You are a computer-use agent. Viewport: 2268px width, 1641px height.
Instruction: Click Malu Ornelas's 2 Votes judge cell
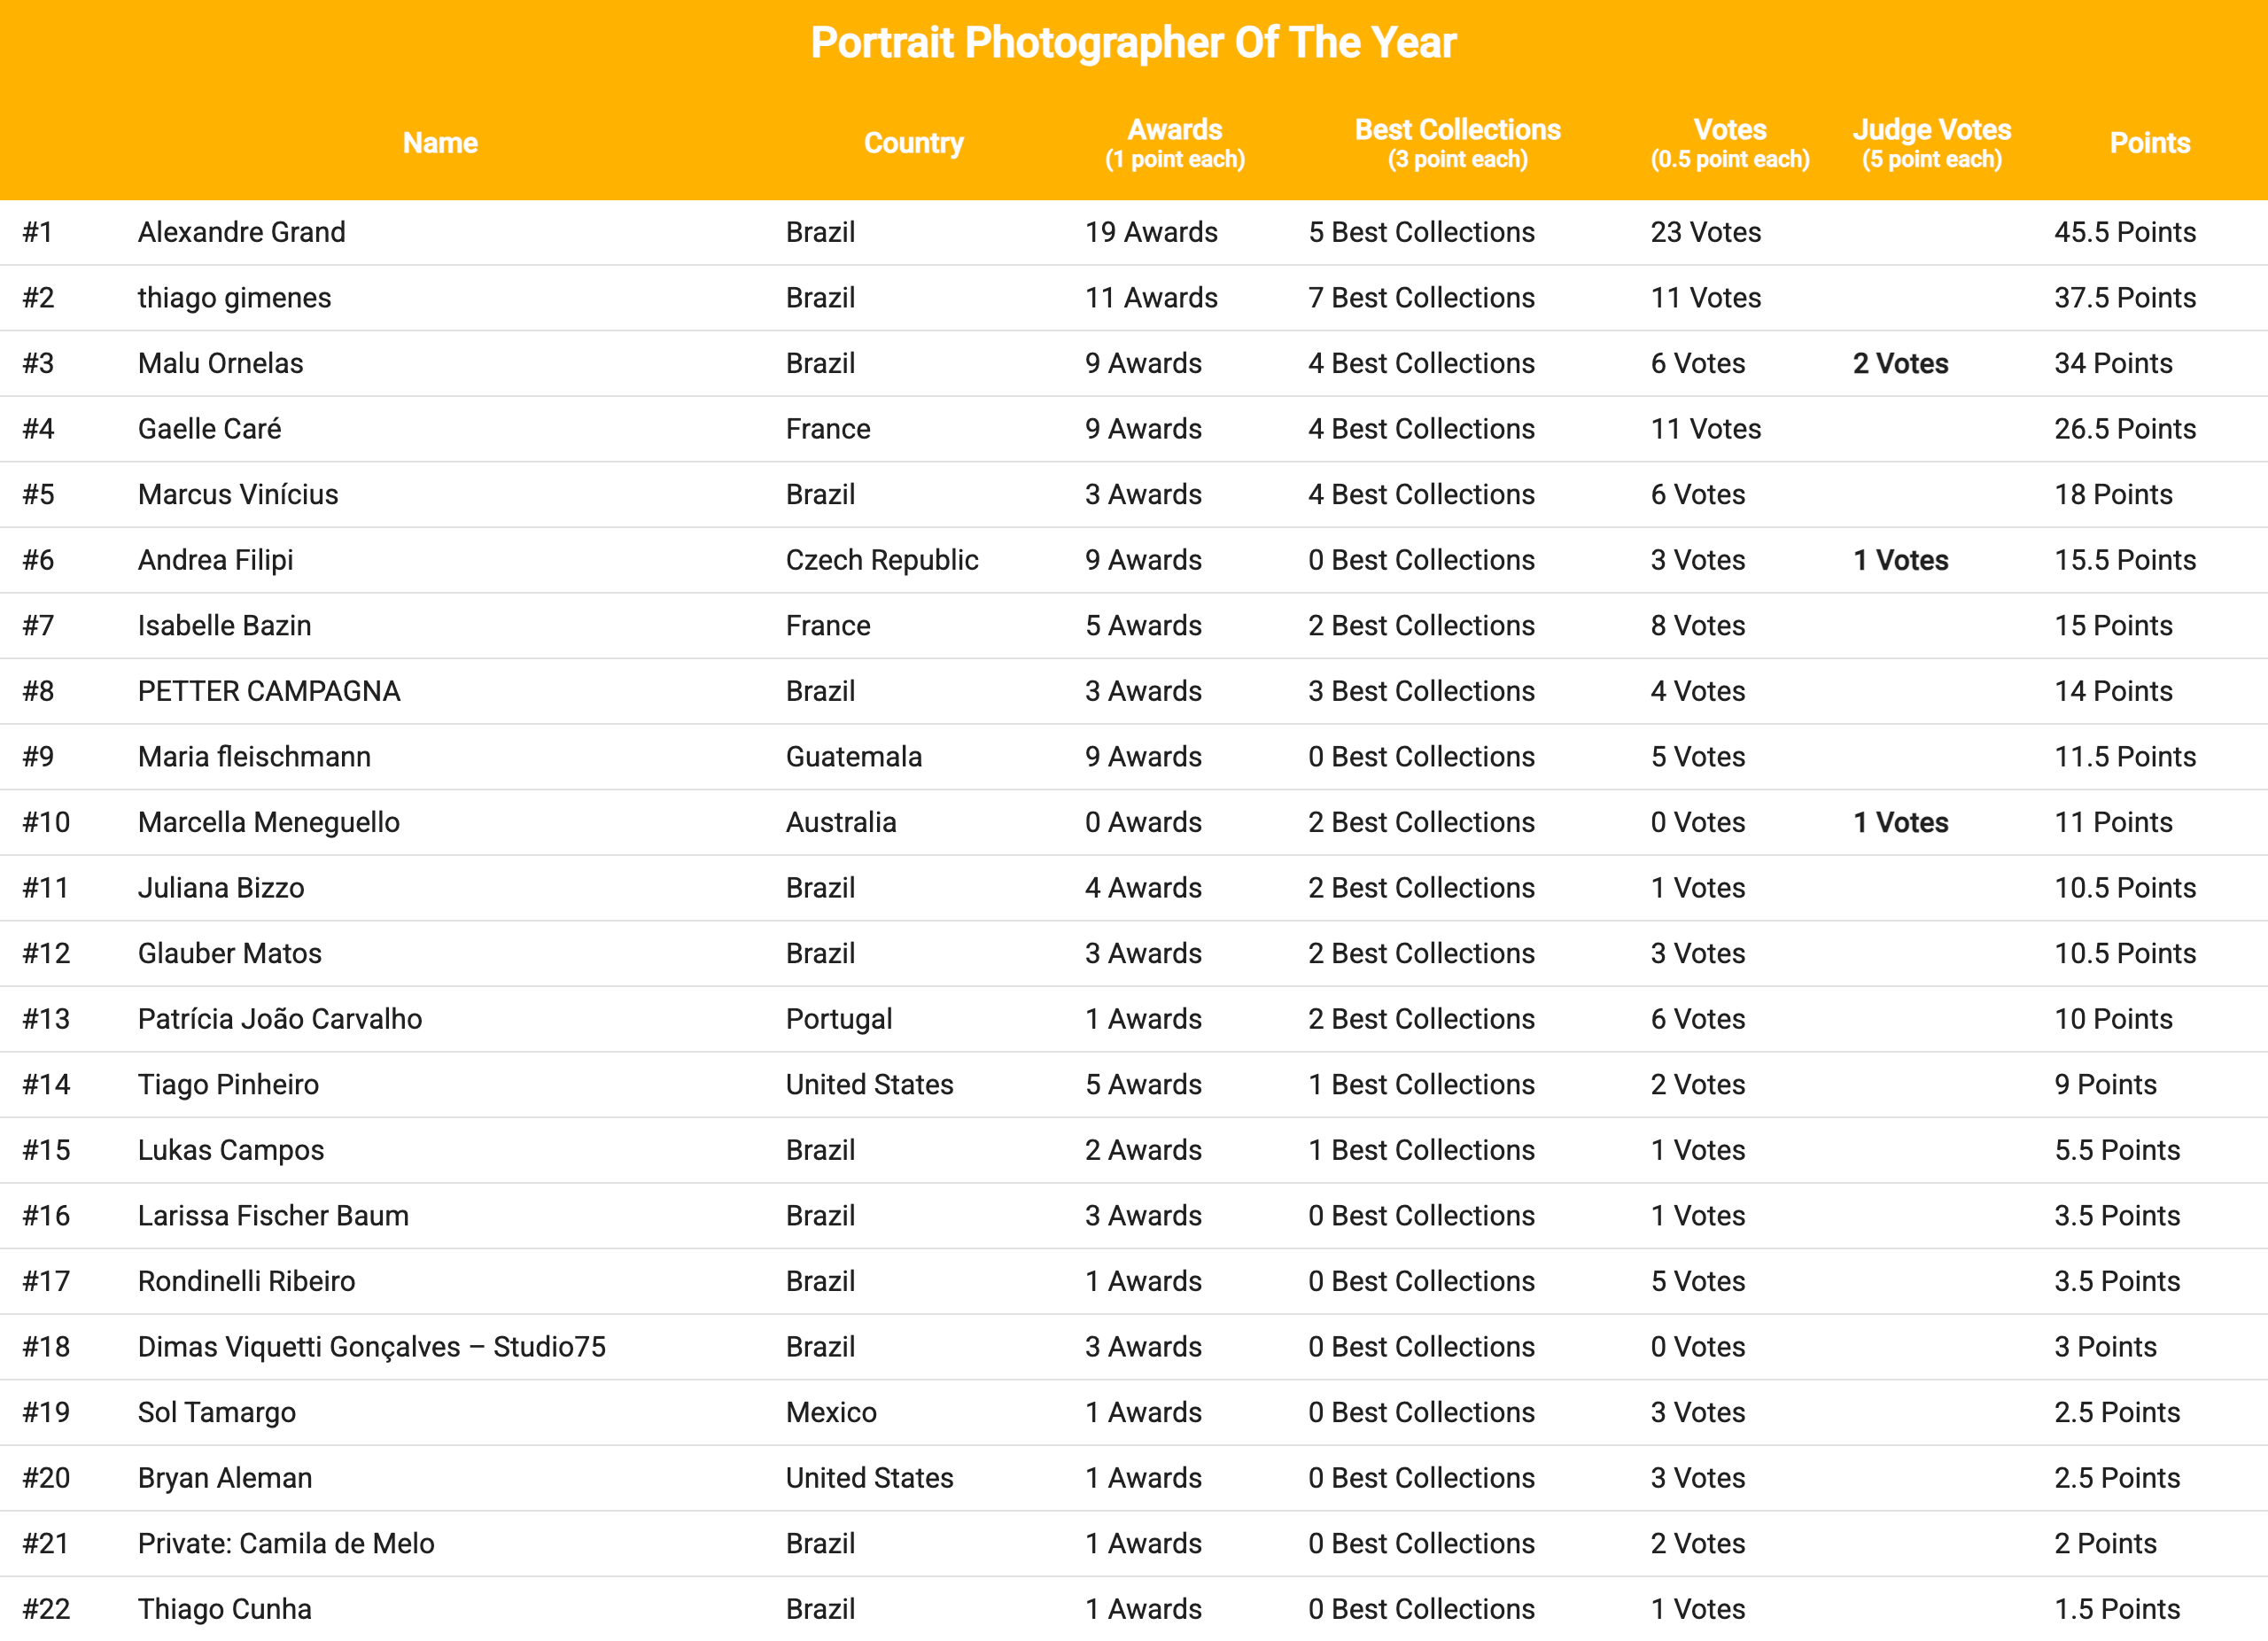pos(1900,363)
